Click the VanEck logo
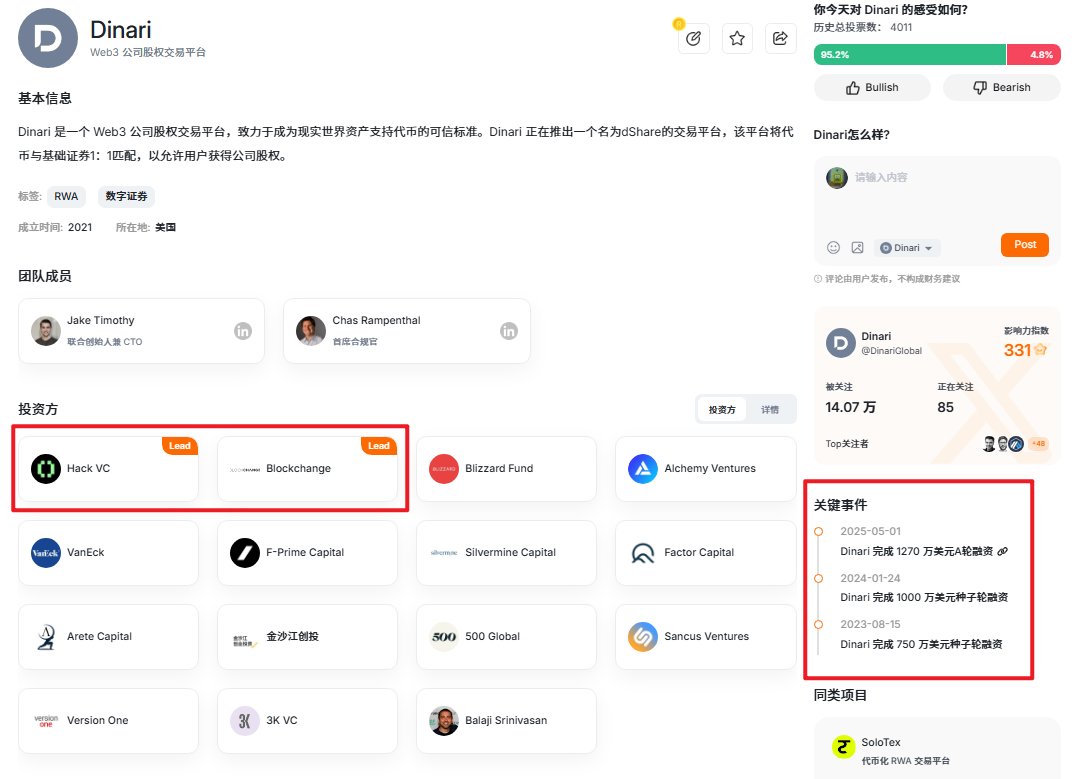This screenshot has width=1079, height=779. 46,553
